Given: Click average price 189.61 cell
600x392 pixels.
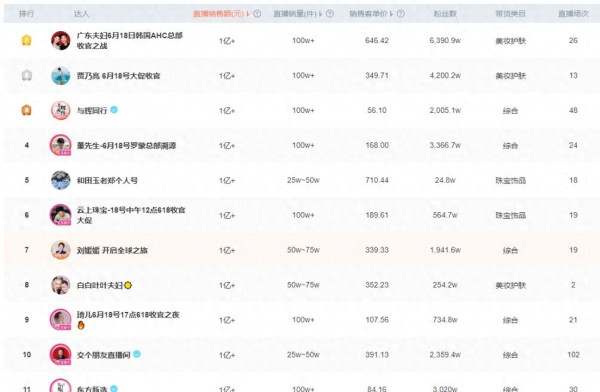Looking at the screenshot, I should (x=377, y=215).
